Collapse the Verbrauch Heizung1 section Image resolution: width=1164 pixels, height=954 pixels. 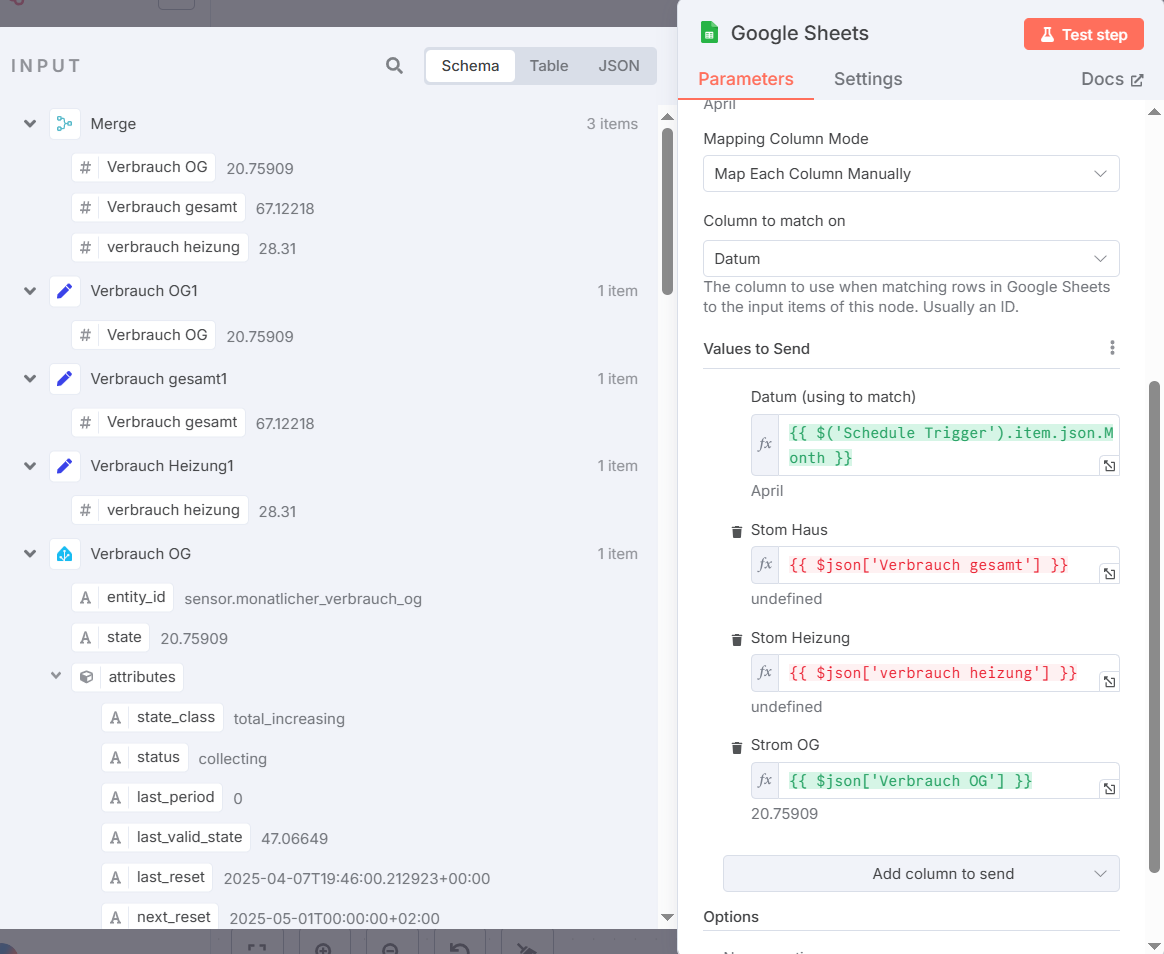click(30, 466)
